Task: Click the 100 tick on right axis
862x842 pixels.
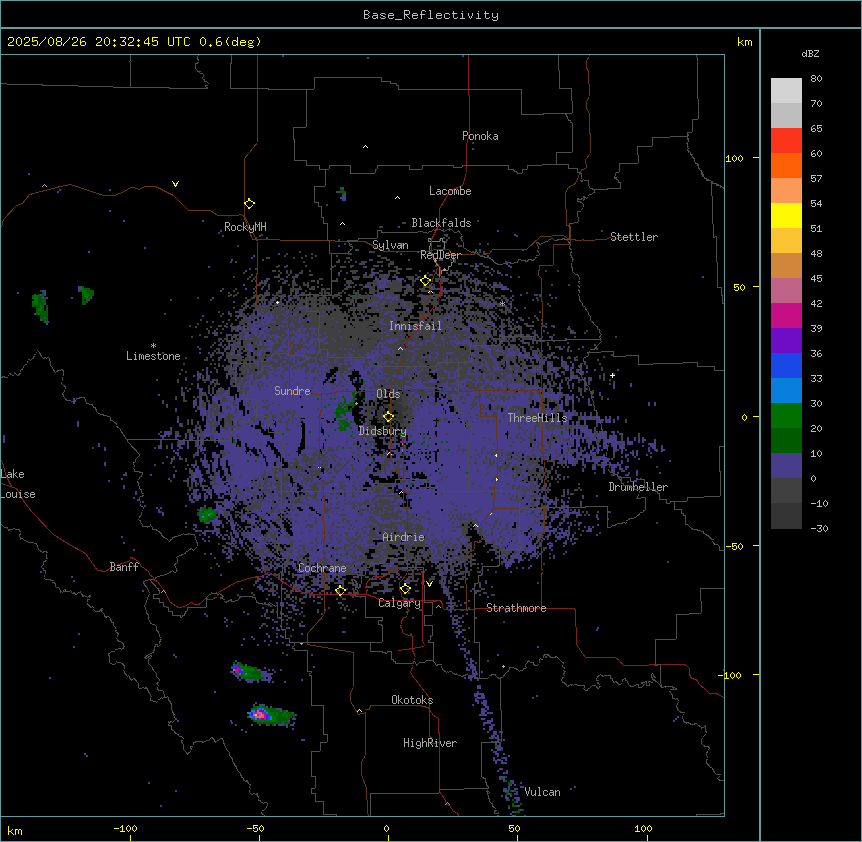Action: (x=734, y=158)
